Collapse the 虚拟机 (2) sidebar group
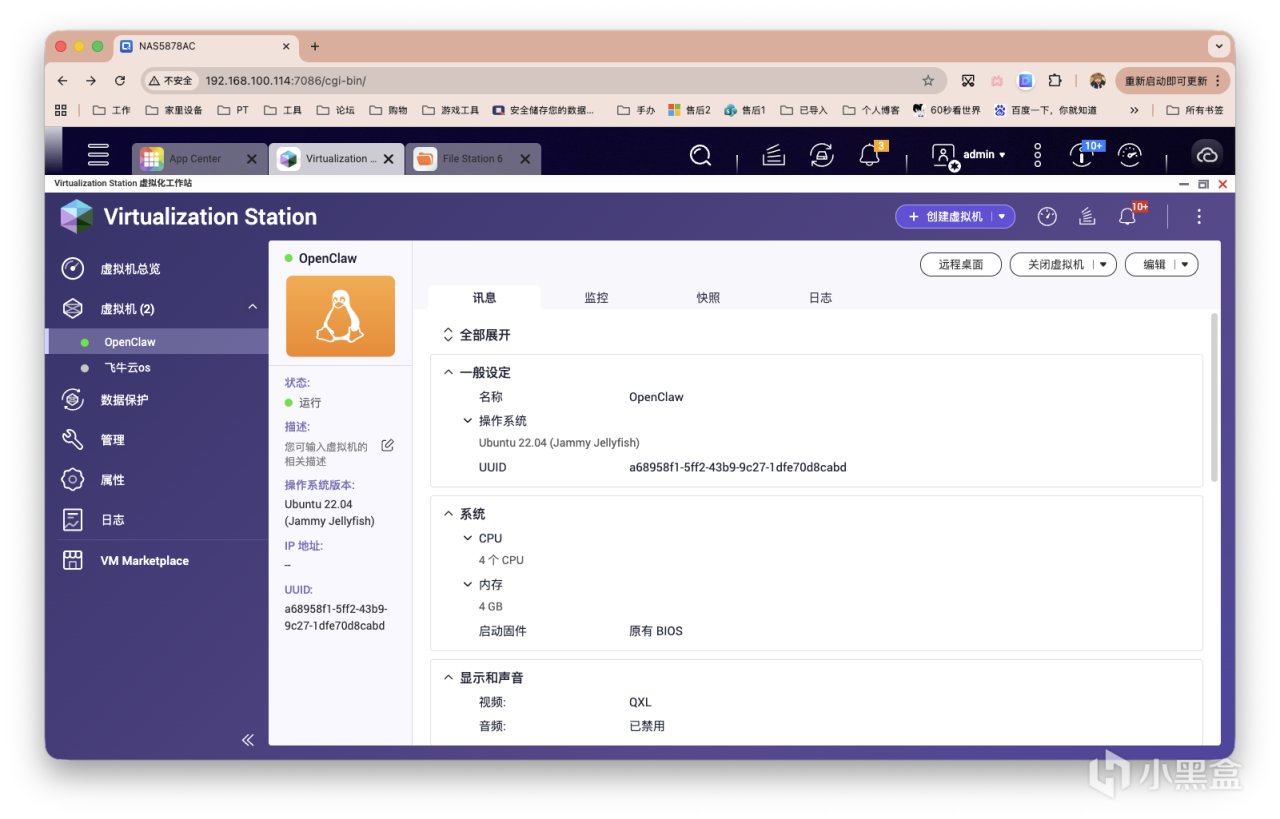 252,308
